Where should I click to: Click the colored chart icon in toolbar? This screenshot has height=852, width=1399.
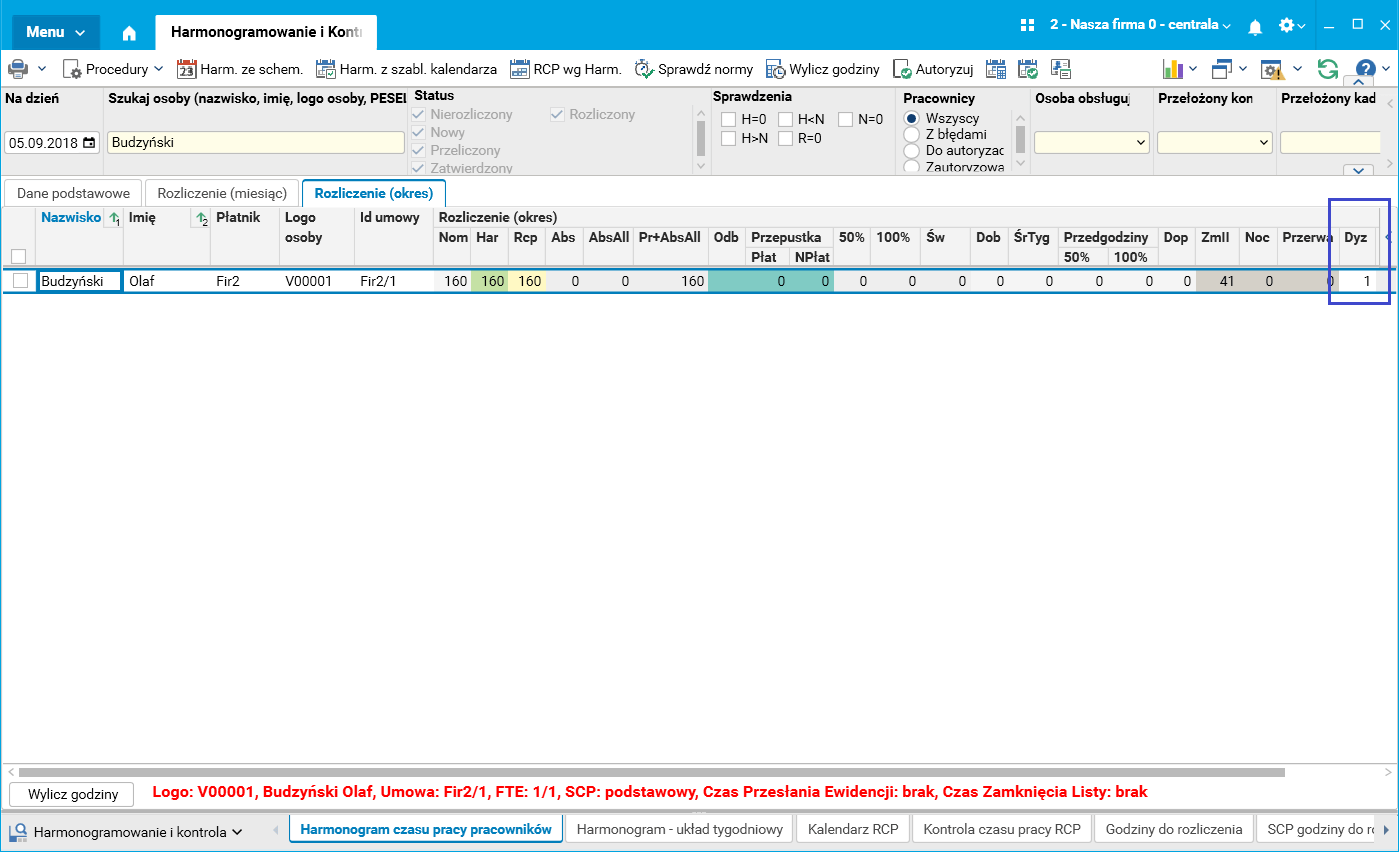(1173, 69)
